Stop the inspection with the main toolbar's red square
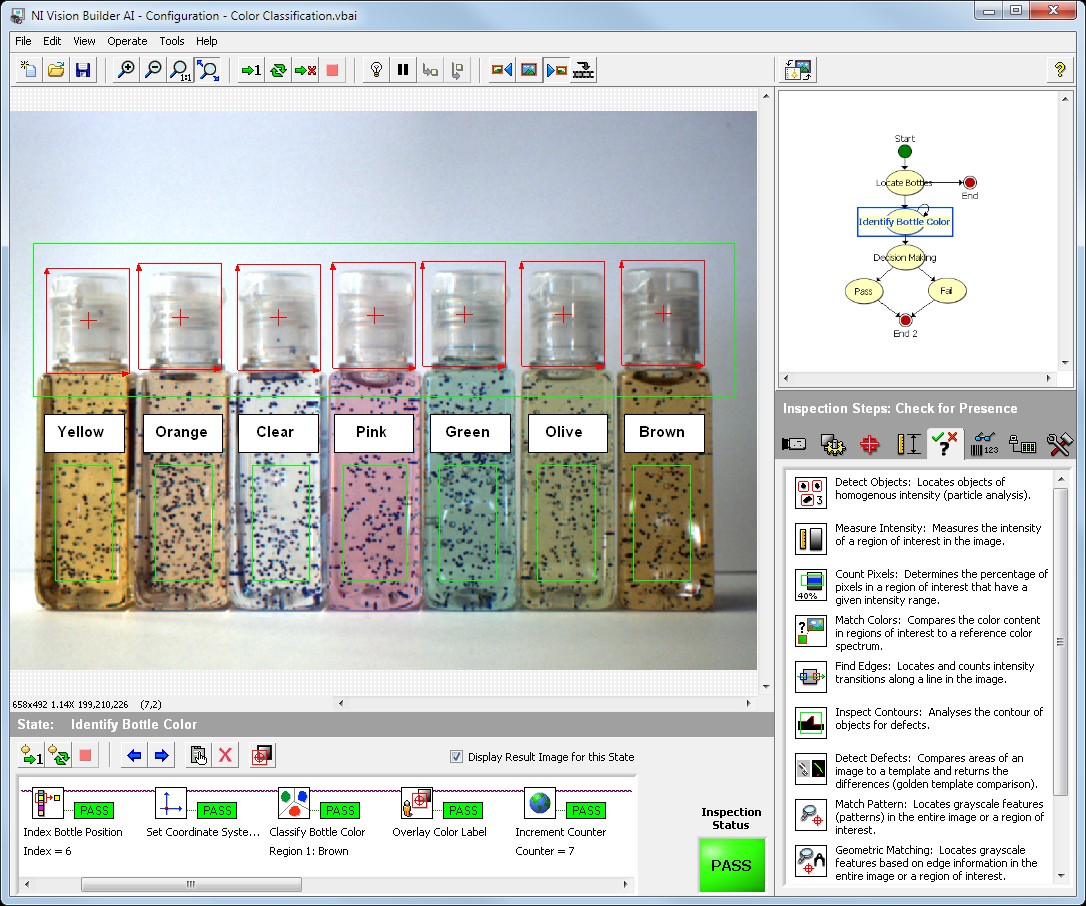This screenshot has height=906, width=1086. (332, 70)
